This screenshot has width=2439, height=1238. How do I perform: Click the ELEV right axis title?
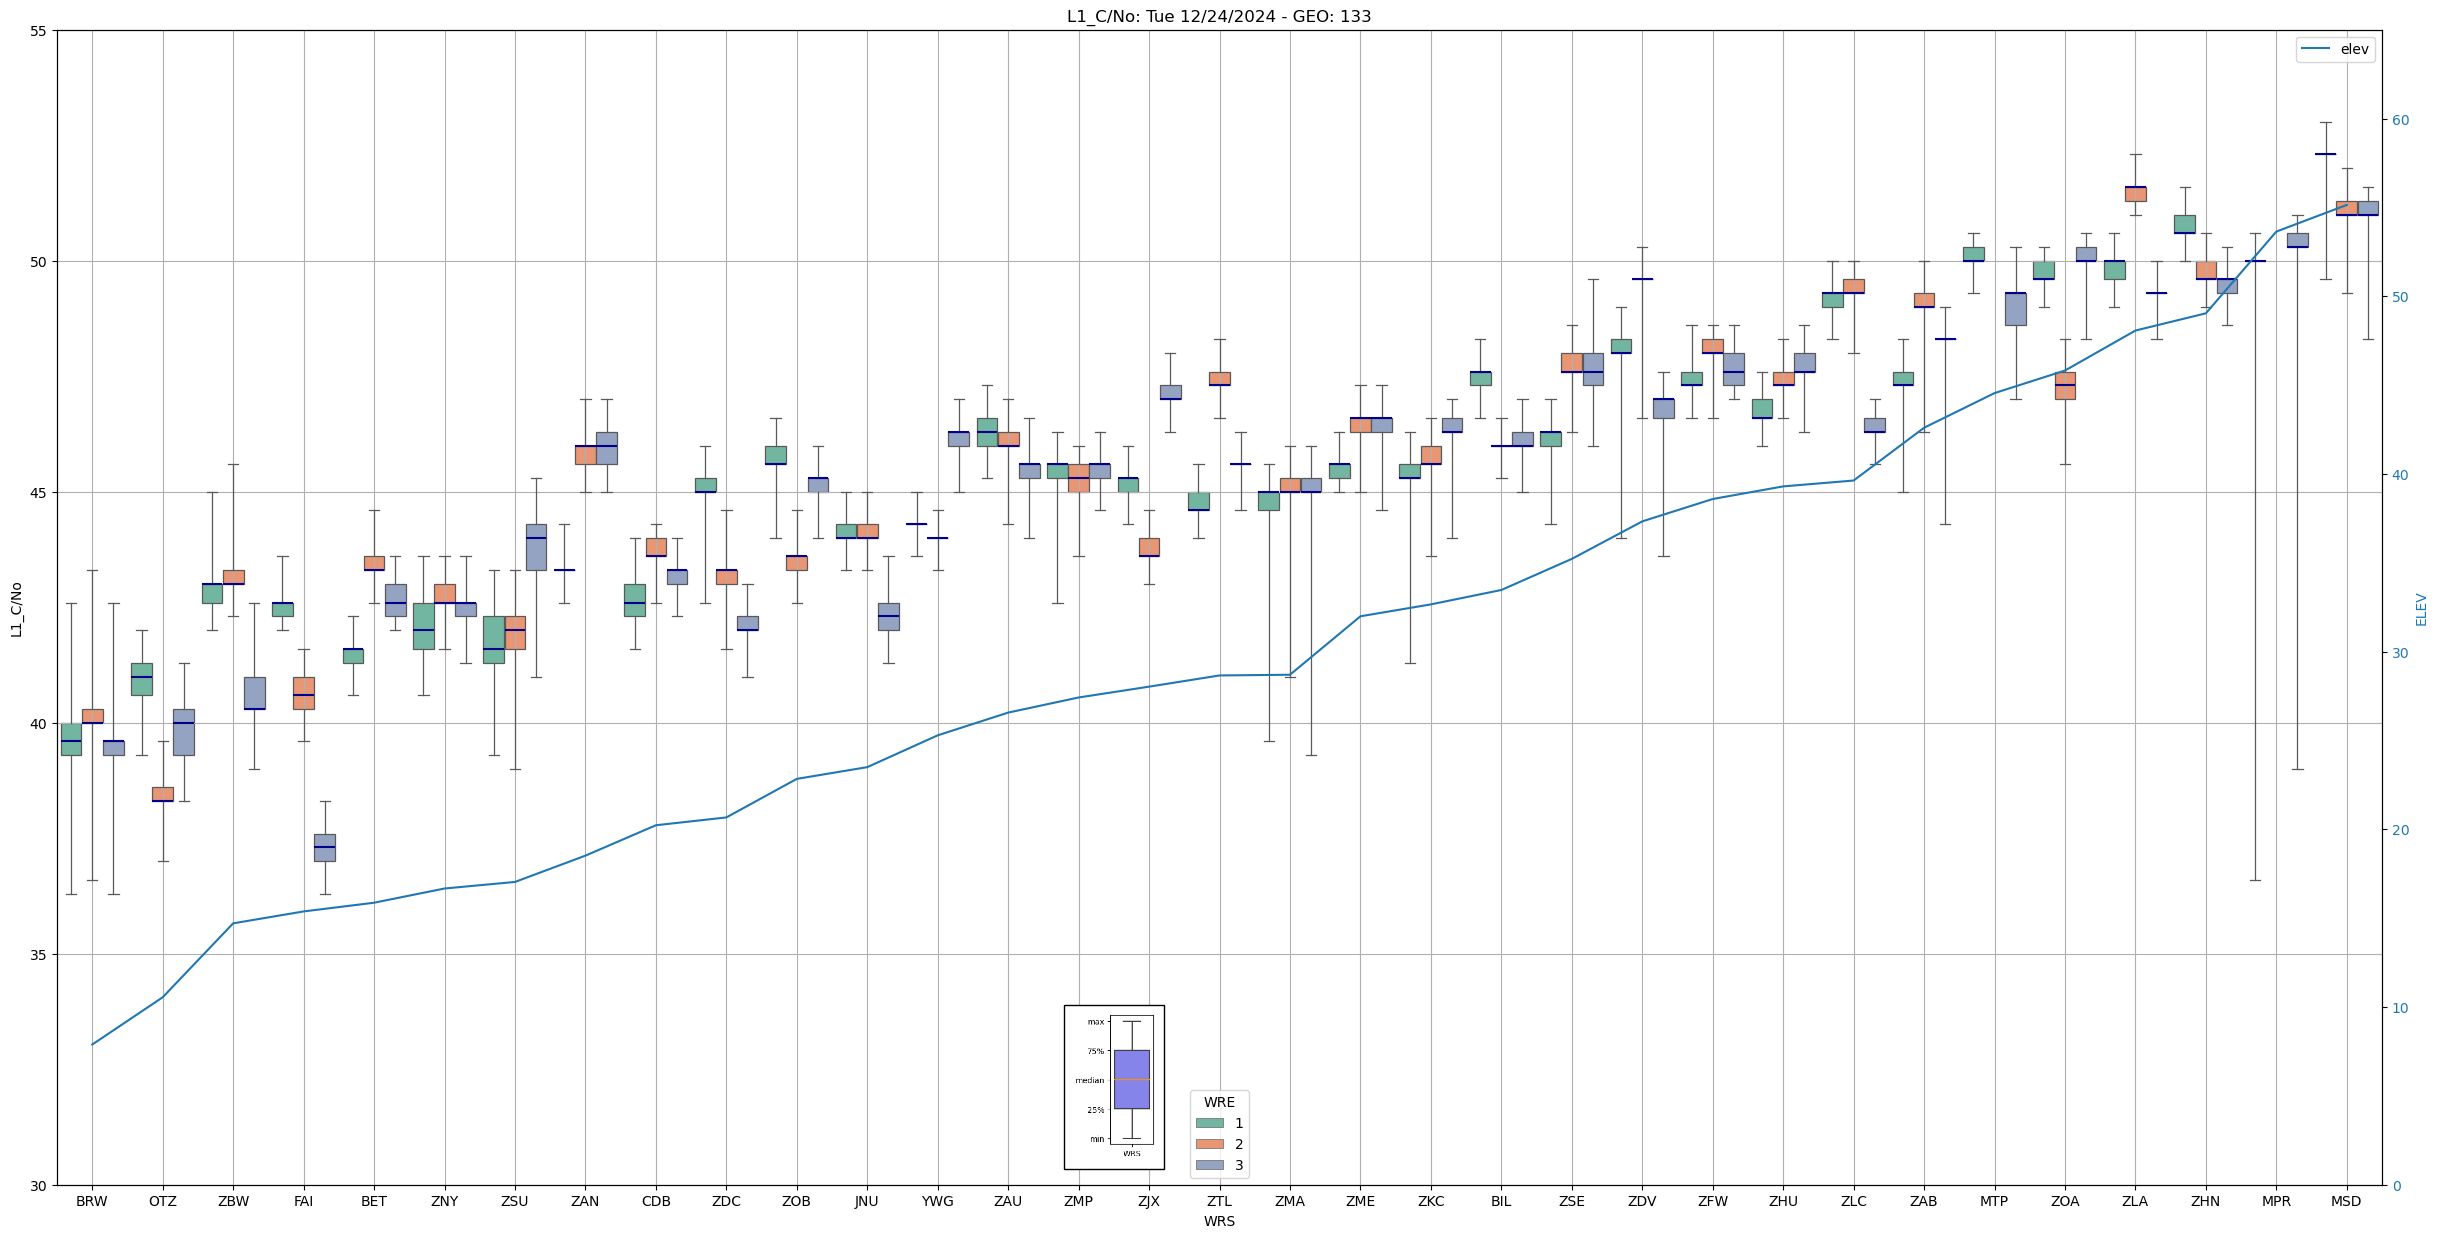(2421, 609)
